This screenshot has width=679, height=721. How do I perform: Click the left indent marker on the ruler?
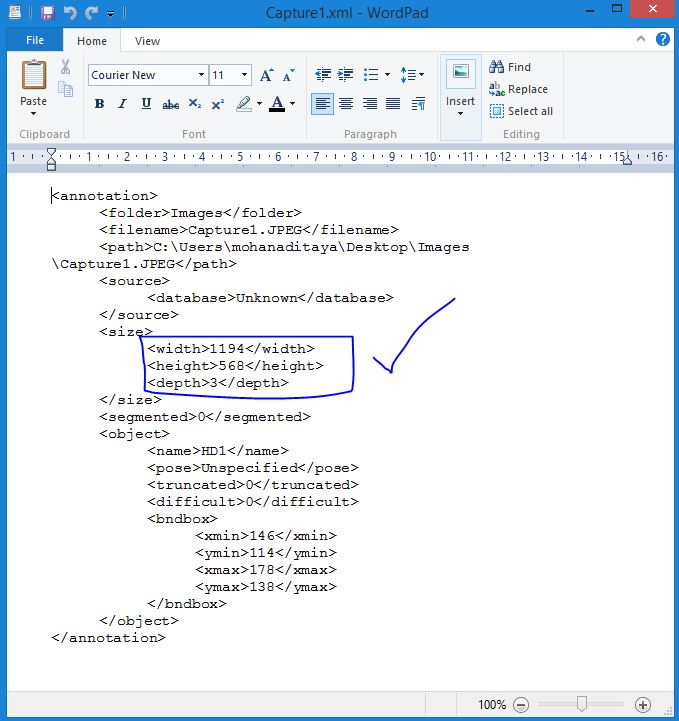coord(51,165)
